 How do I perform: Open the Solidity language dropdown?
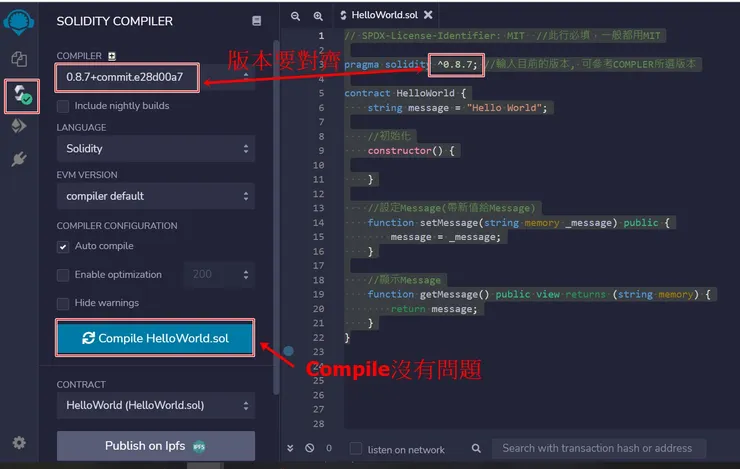156,149
